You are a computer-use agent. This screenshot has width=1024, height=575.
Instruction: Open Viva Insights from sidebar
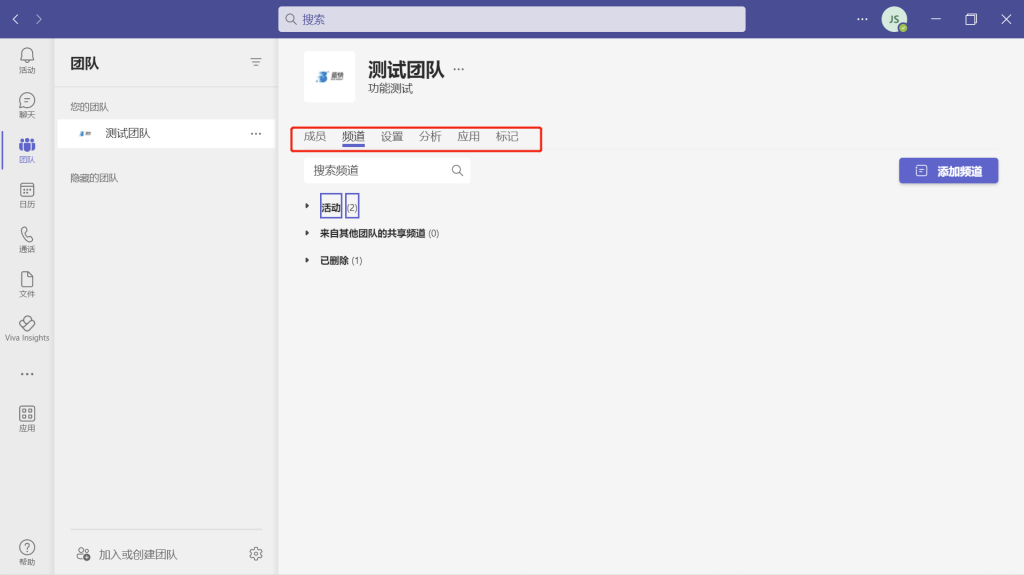click(27, 329)
